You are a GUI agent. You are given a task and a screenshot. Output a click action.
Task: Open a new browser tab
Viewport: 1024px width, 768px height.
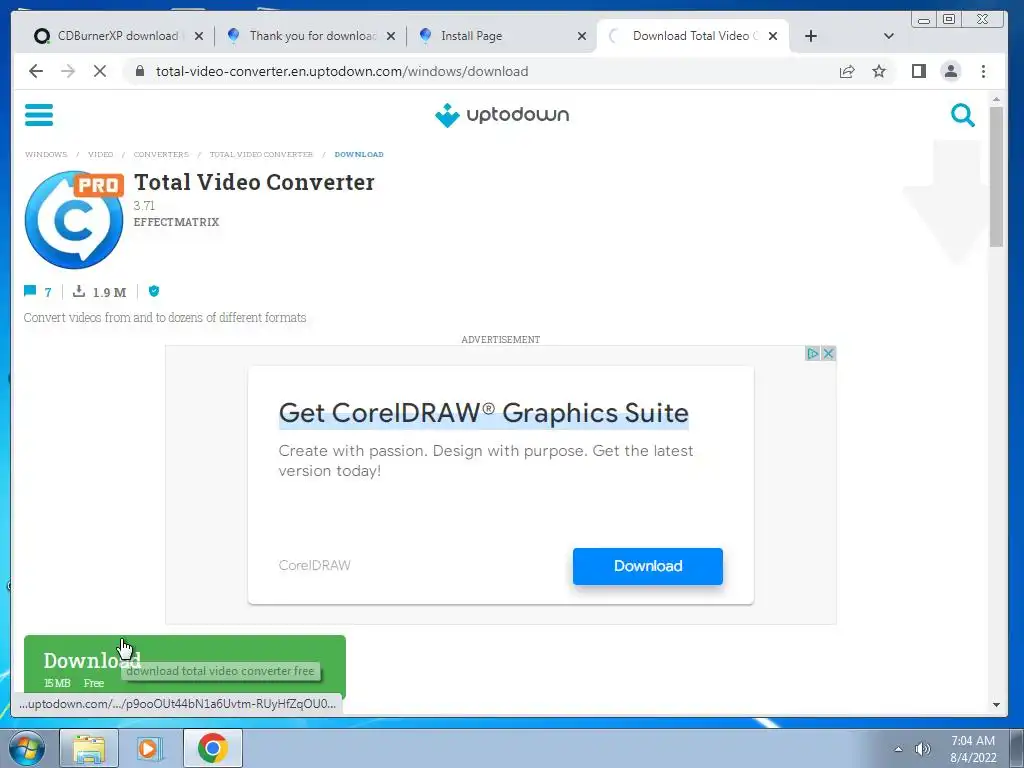point(810,36)
